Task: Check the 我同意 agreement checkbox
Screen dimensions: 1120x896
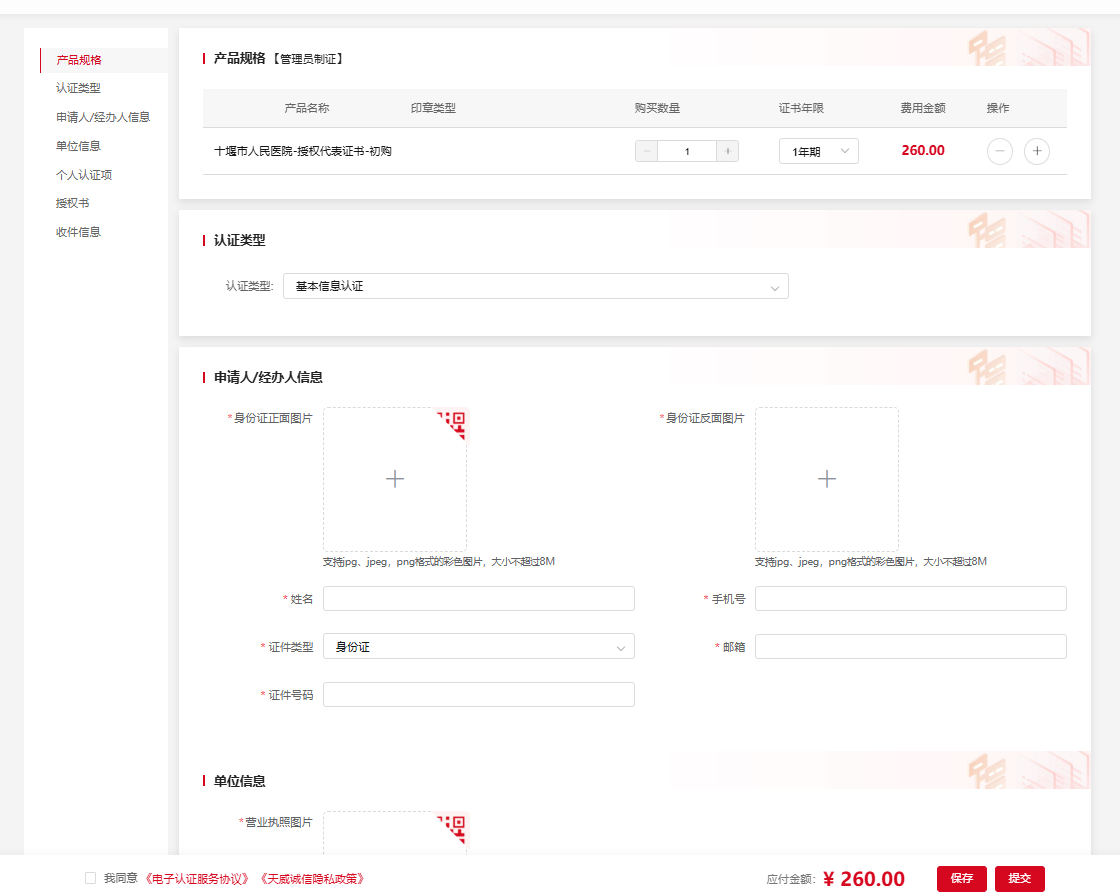Action: click(x=91, y=878)
